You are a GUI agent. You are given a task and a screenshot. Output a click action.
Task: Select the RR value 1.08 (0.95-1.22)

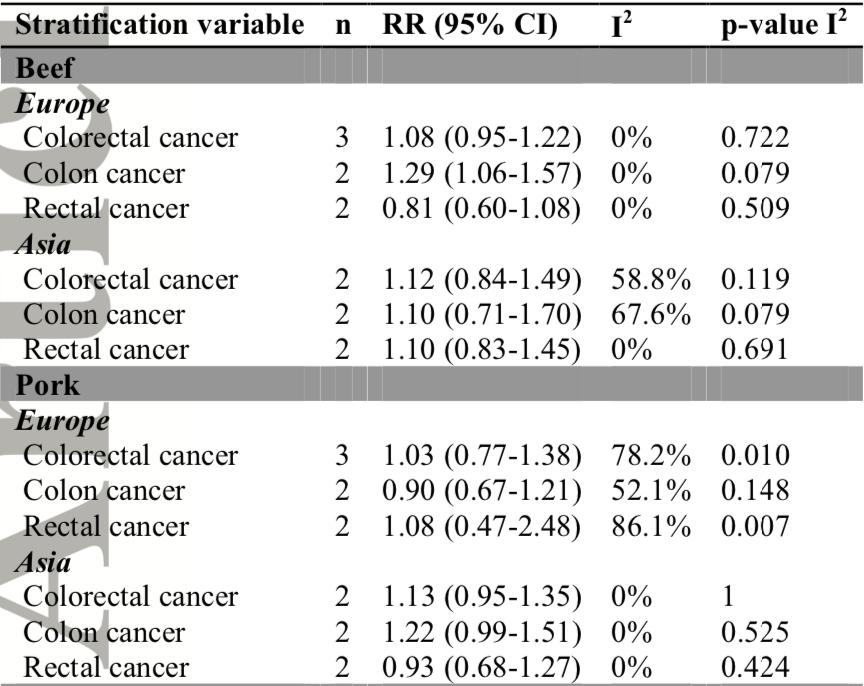482,138
